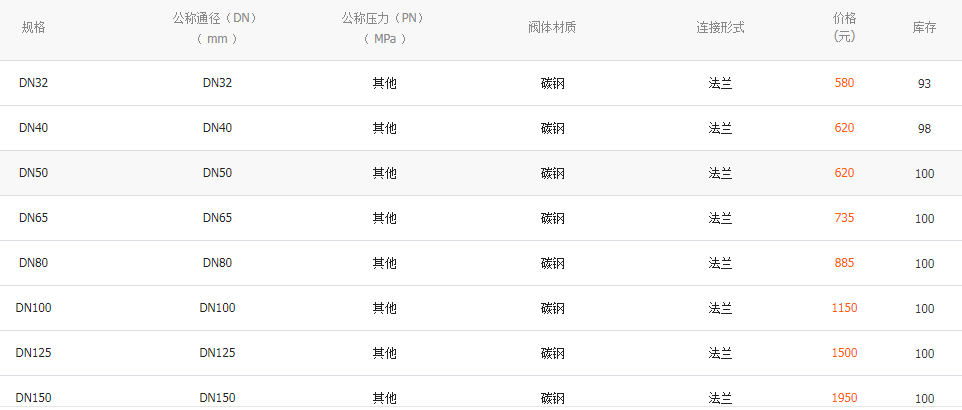Click DN50 in the 规格 column
Screen dimensions: 962x410
(33, 173)
